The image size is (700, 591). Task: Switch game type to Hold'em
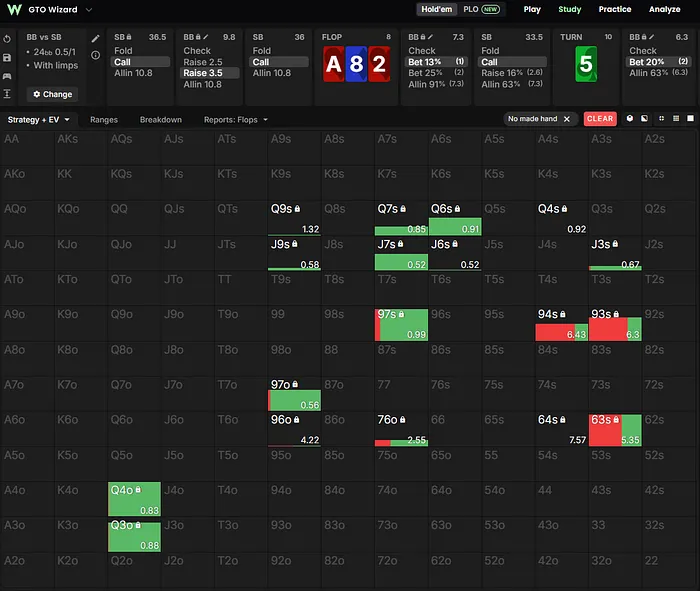(437, 9)
